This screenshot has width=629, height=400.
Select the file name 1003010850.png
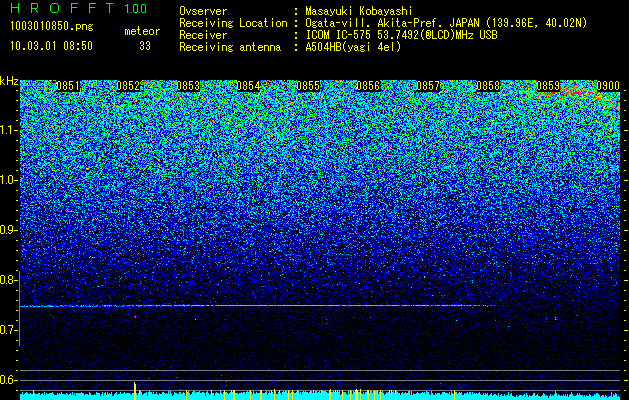coord(52,26)
